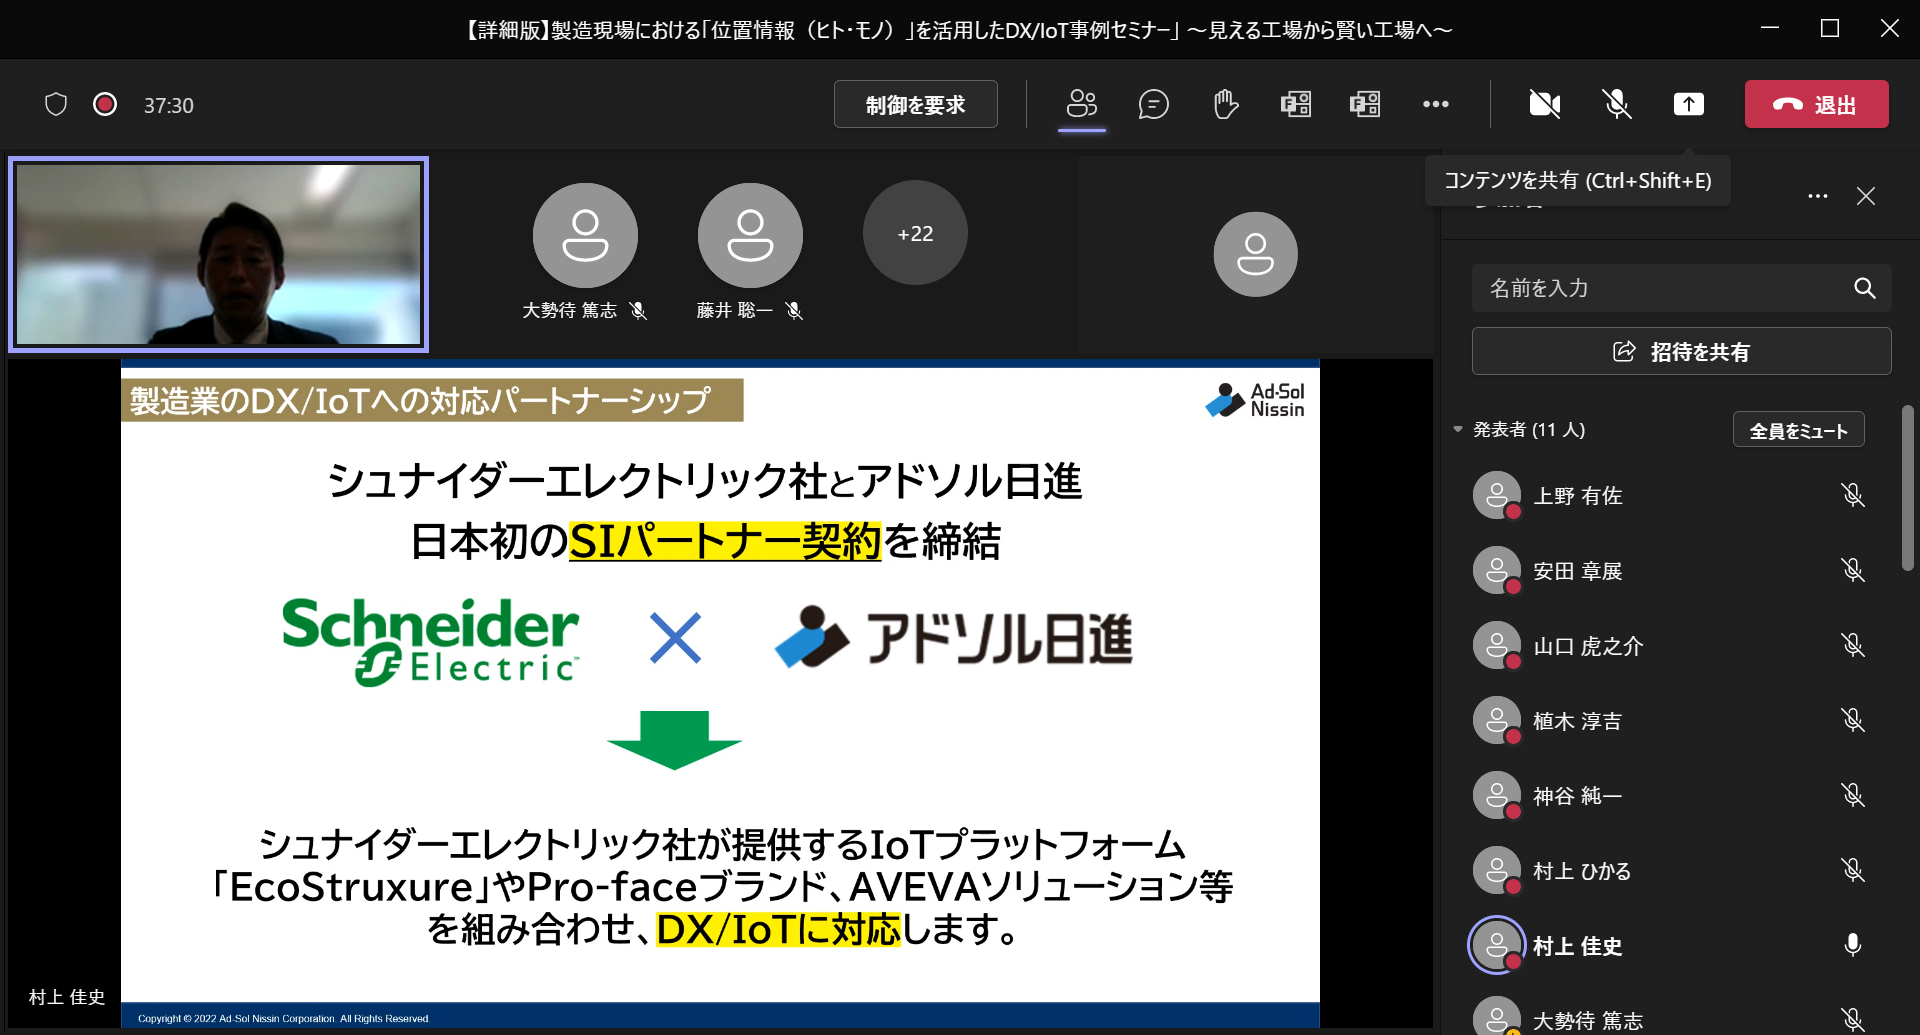Image resolution: width=1920 pixels, height=1035 pixels.
Task: Click highlighted avatar of 村上 佳史
Action: [x=1497, y=945]
